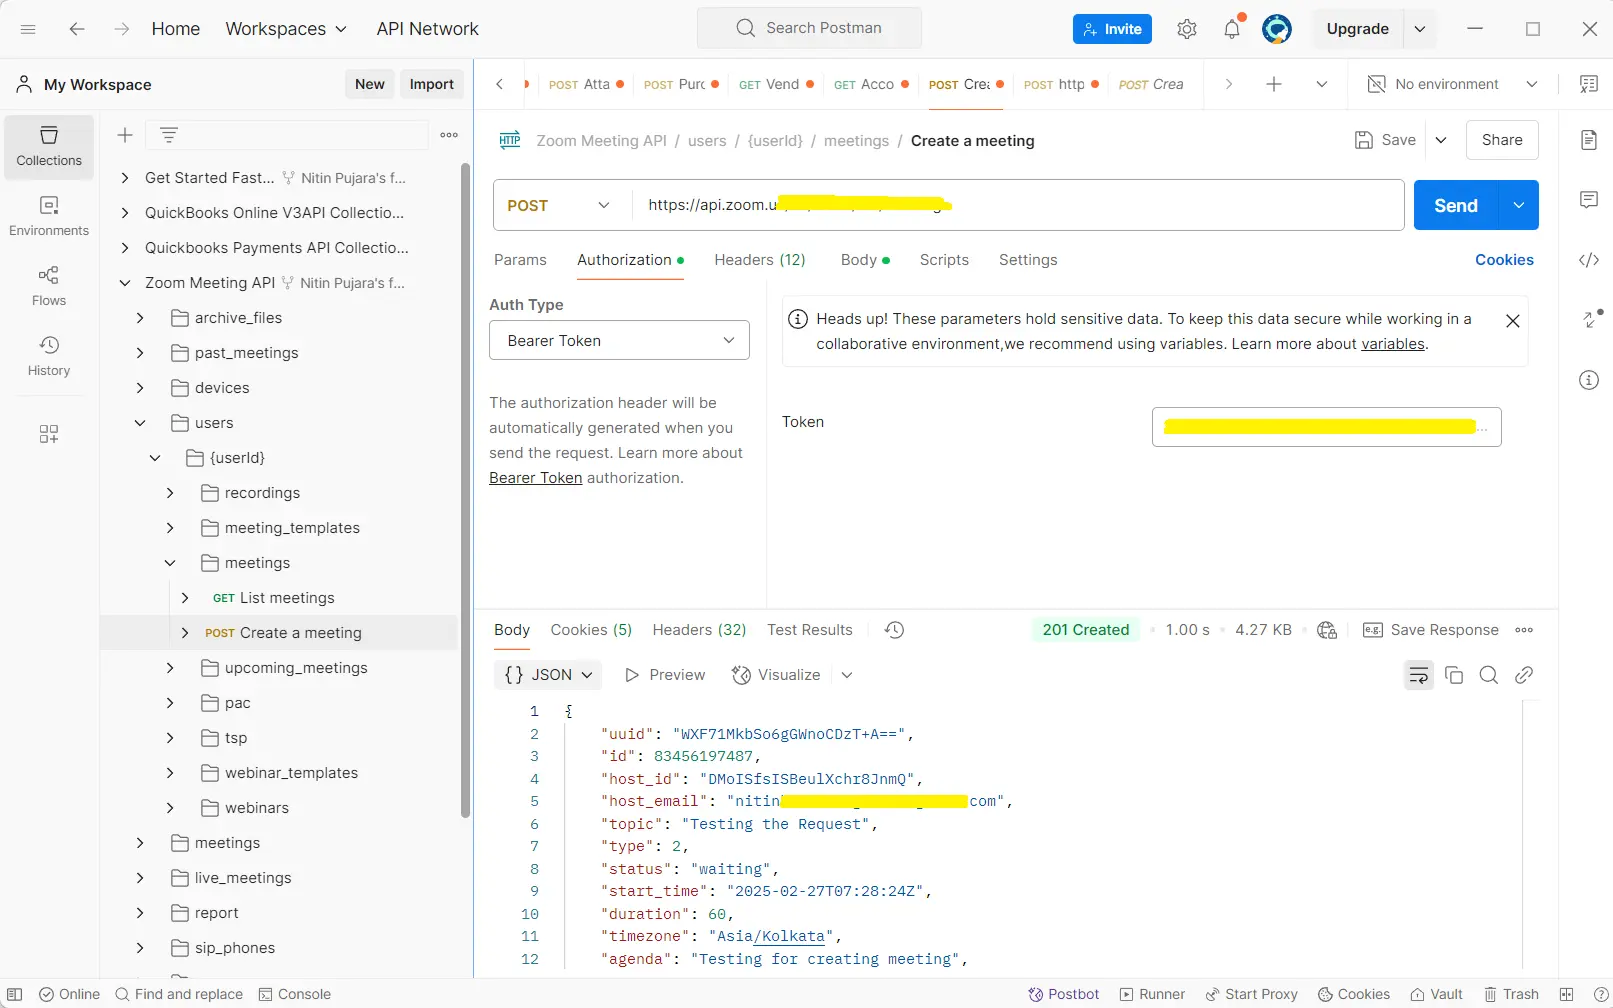The image size is (1613, 1008).
Task: Collapse the users folder
Action: [140, 423]
